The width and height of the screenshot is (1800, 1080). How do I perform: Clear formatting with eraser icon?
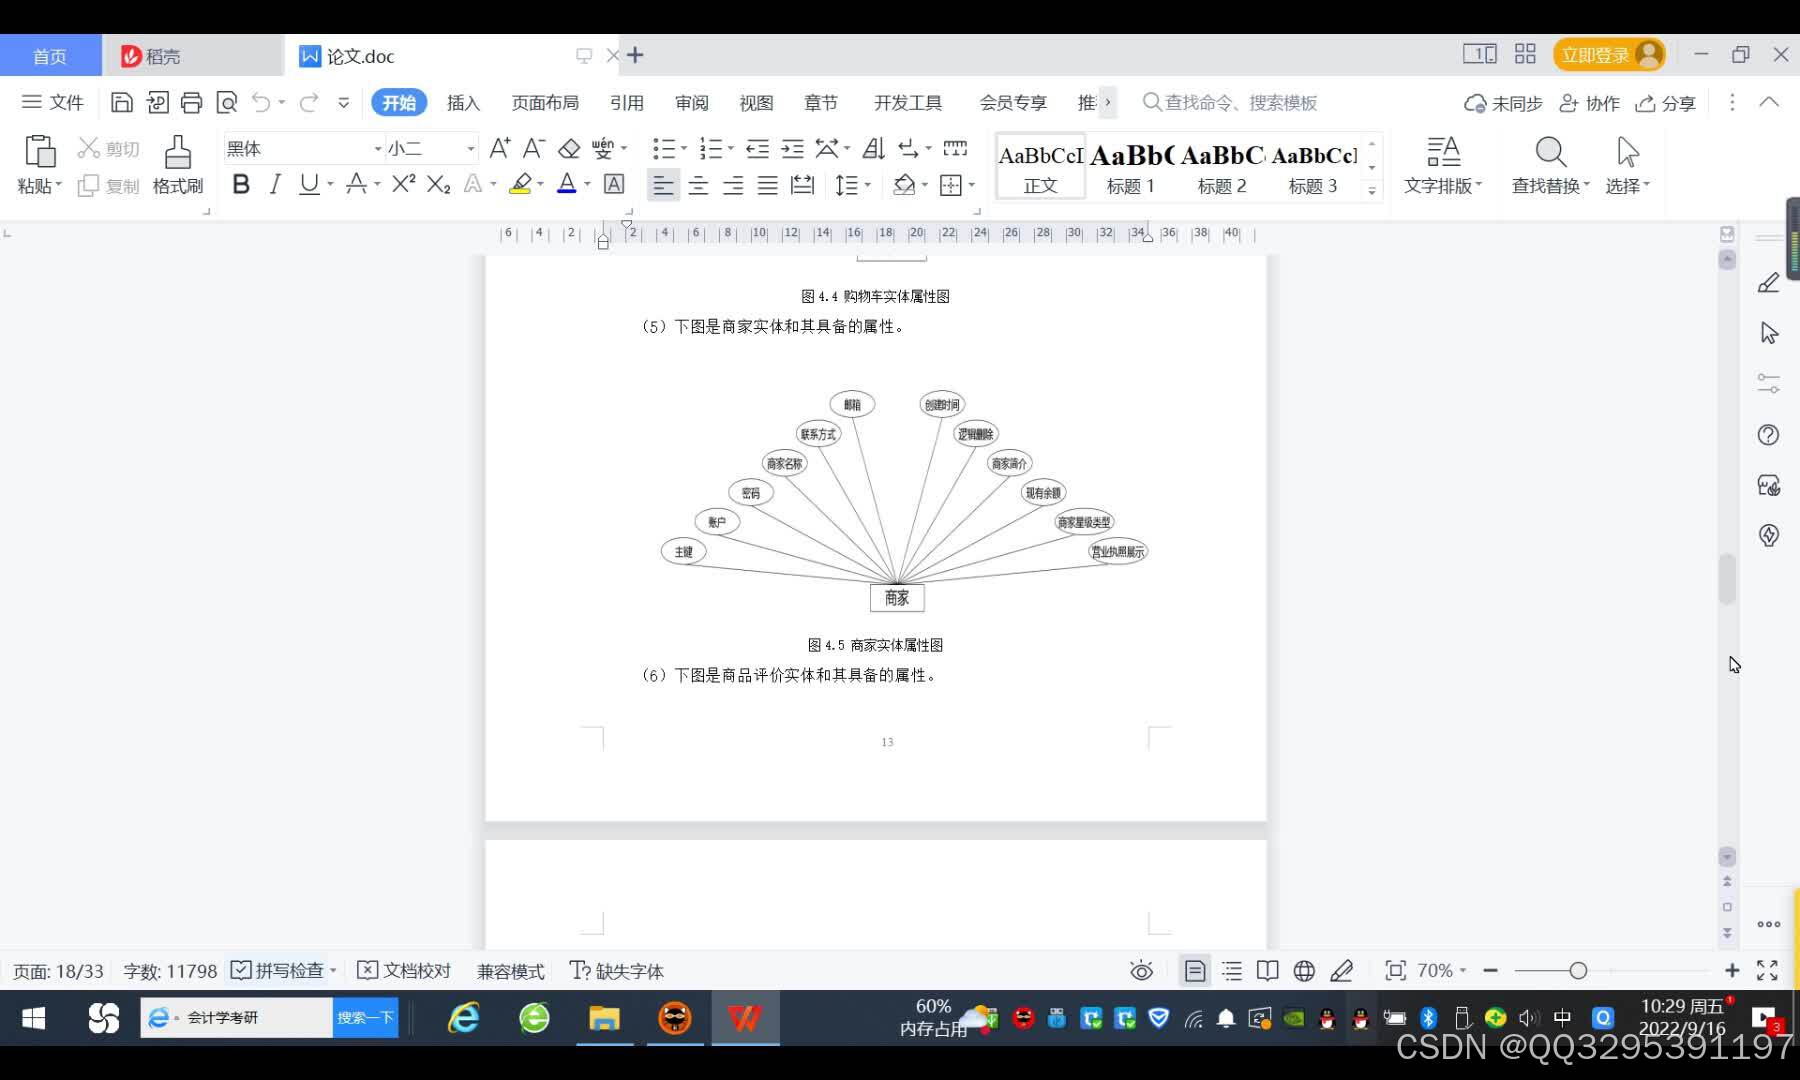569,148
